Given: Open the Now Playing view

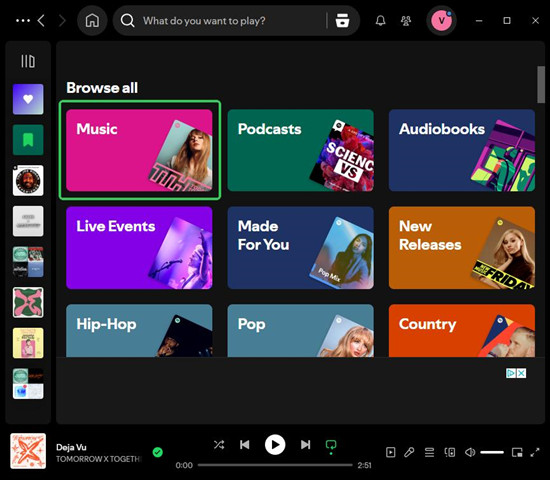Looking at the screenshot, I should pyautogui.click(x=390, y=452).
